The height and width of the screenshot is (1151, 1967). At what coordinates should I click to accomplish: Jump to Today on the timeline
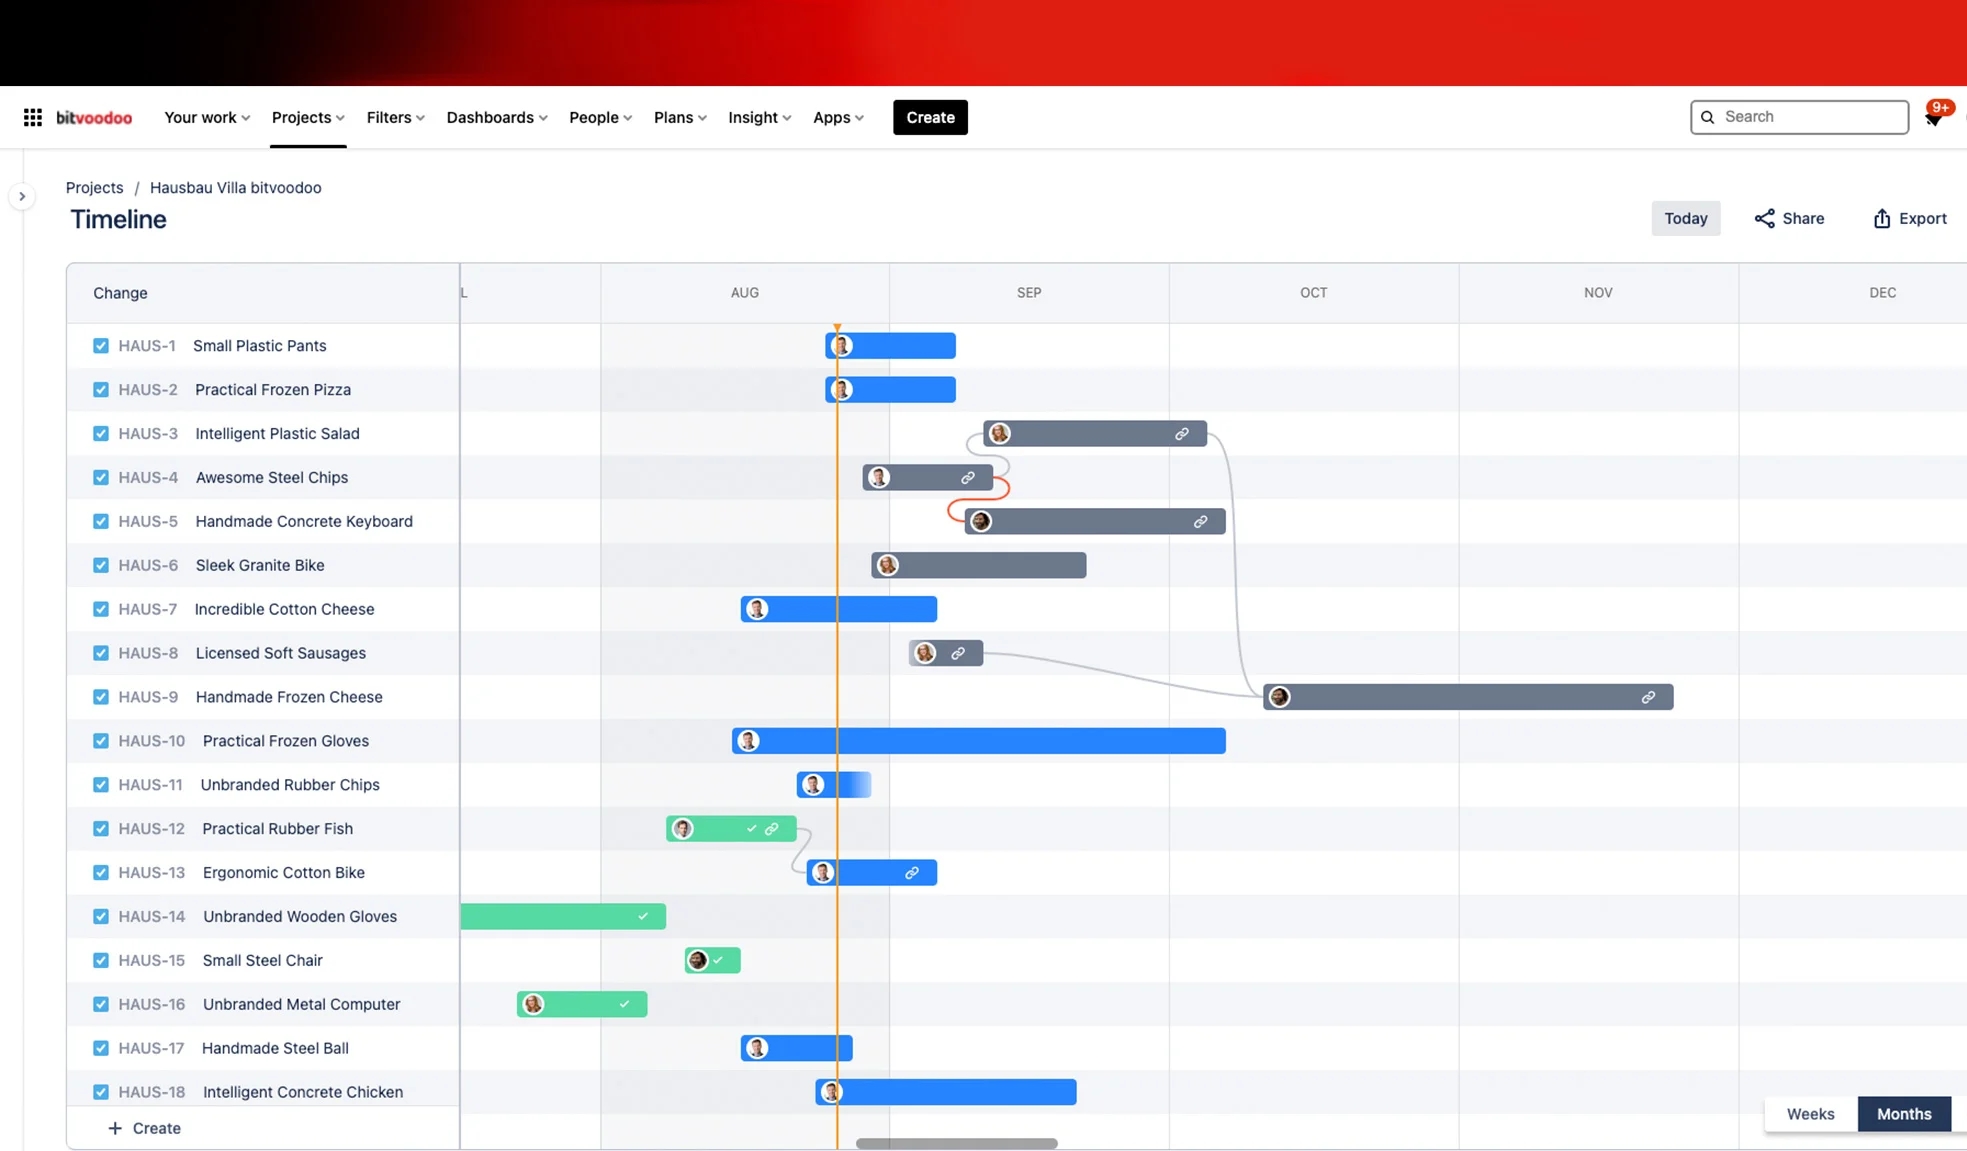tap(1685, 218)
